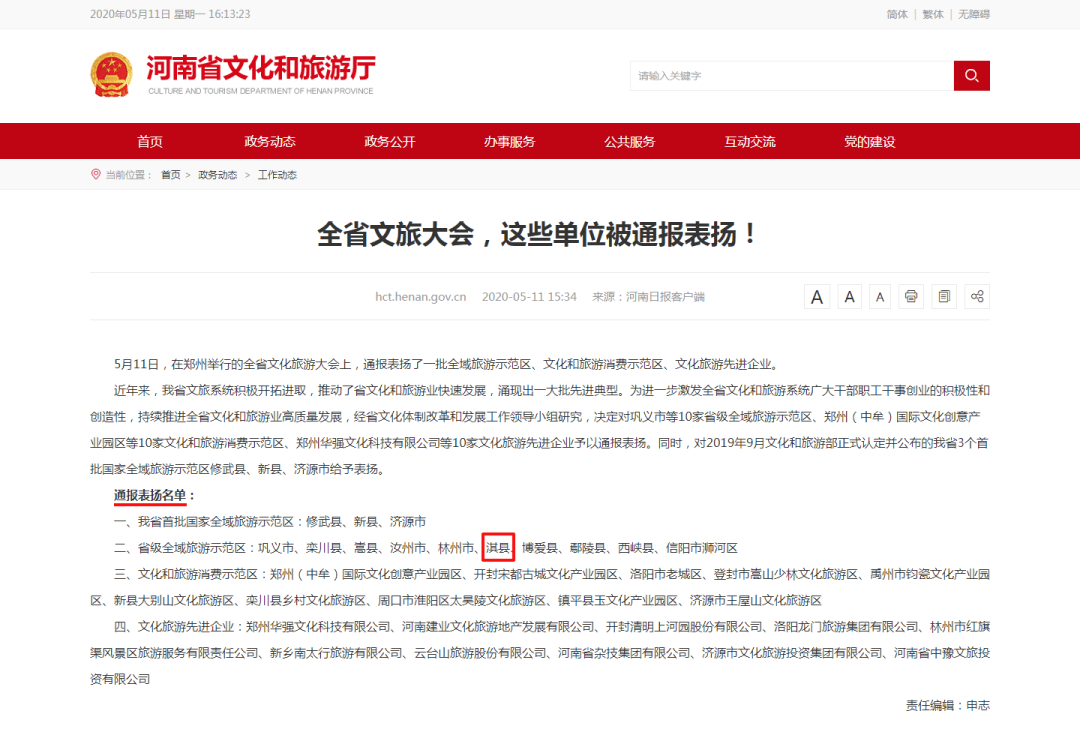Click the Henan department emblem logo

111,75
